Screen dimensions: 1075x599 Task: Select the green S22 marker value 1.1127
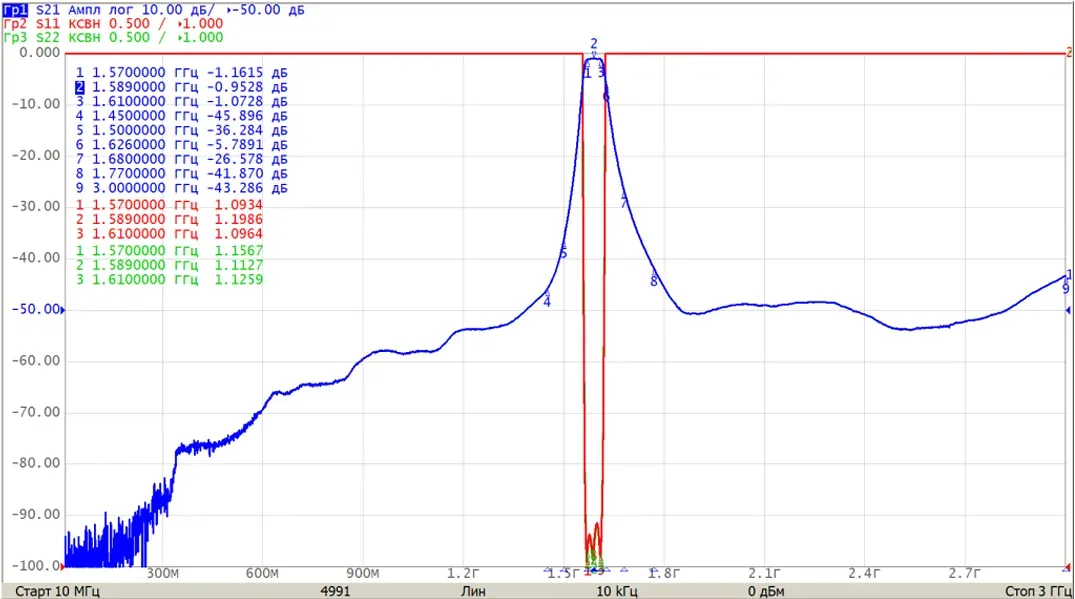tap(239, 265)
